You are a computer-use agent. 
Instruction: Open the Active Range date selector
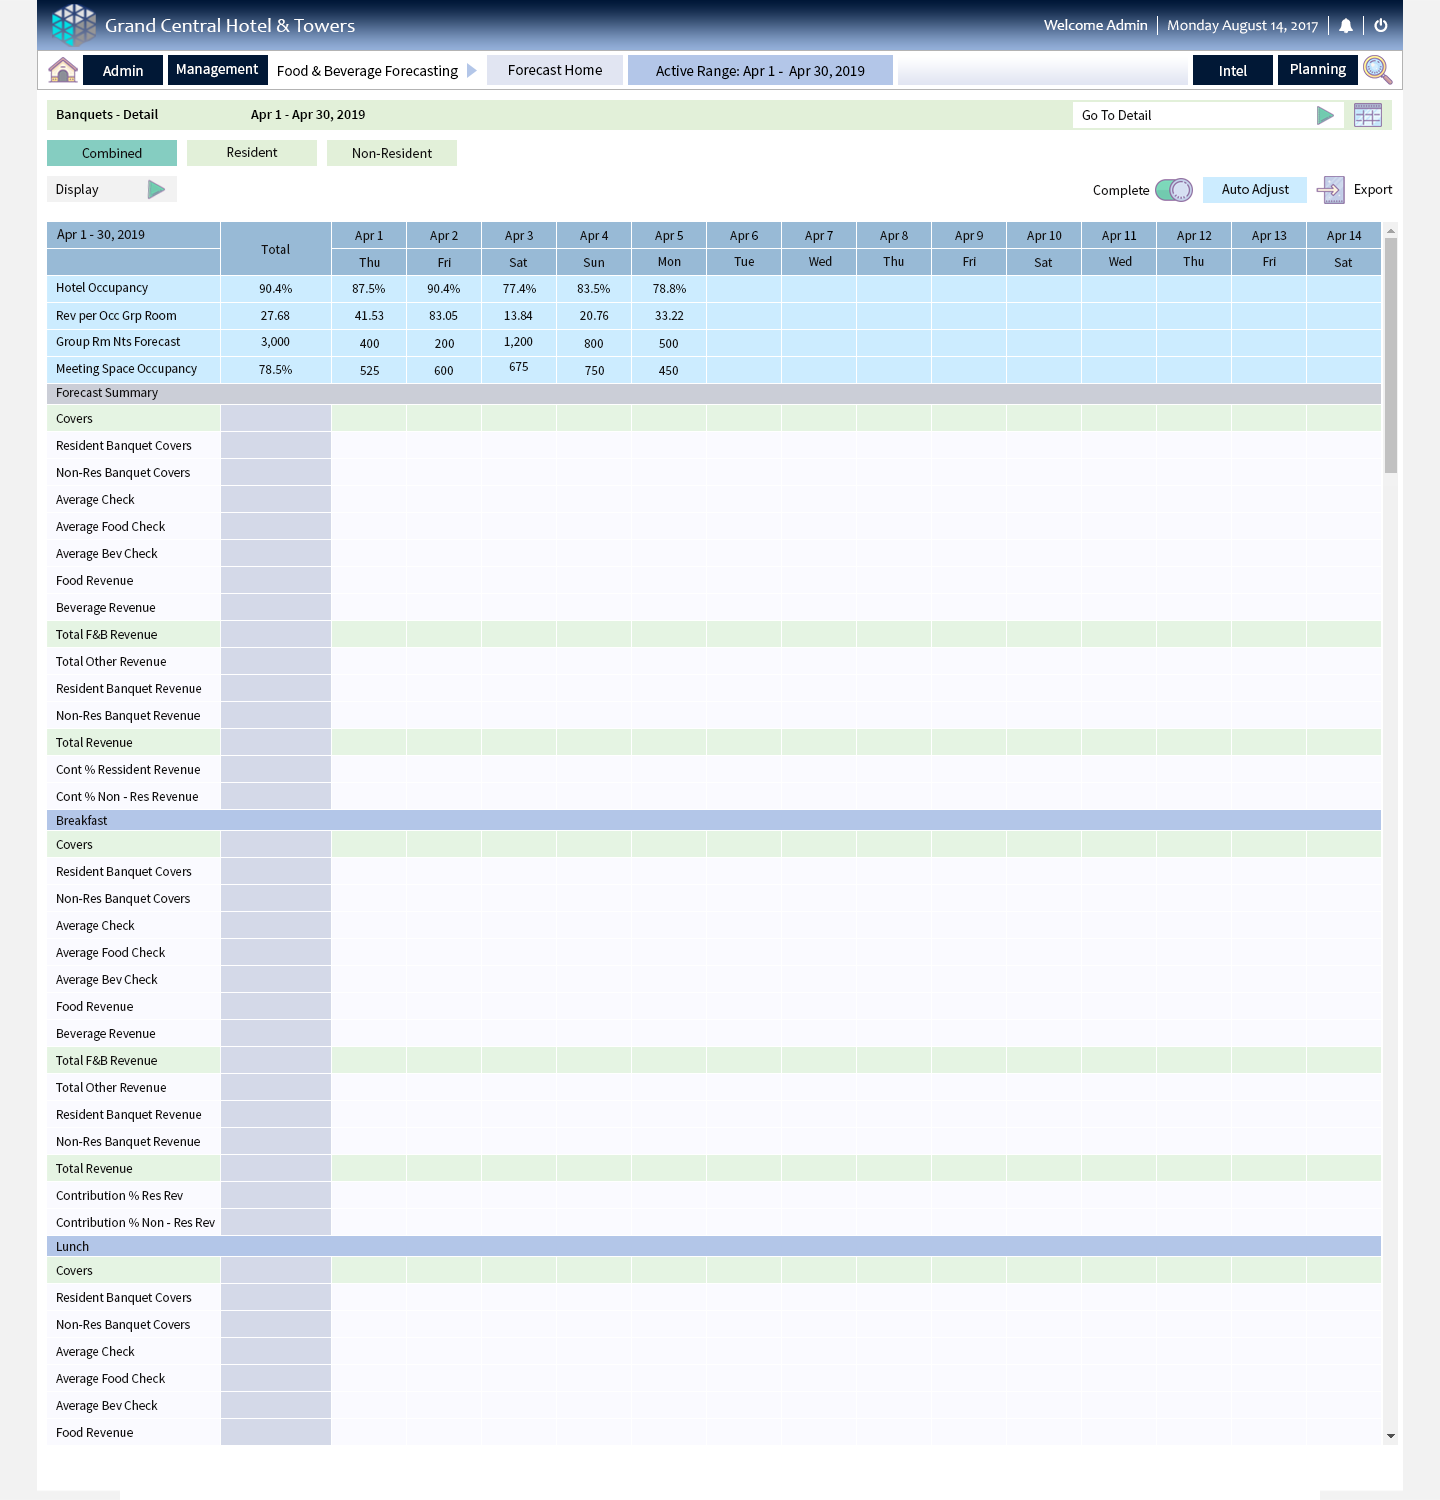point(760,71)
